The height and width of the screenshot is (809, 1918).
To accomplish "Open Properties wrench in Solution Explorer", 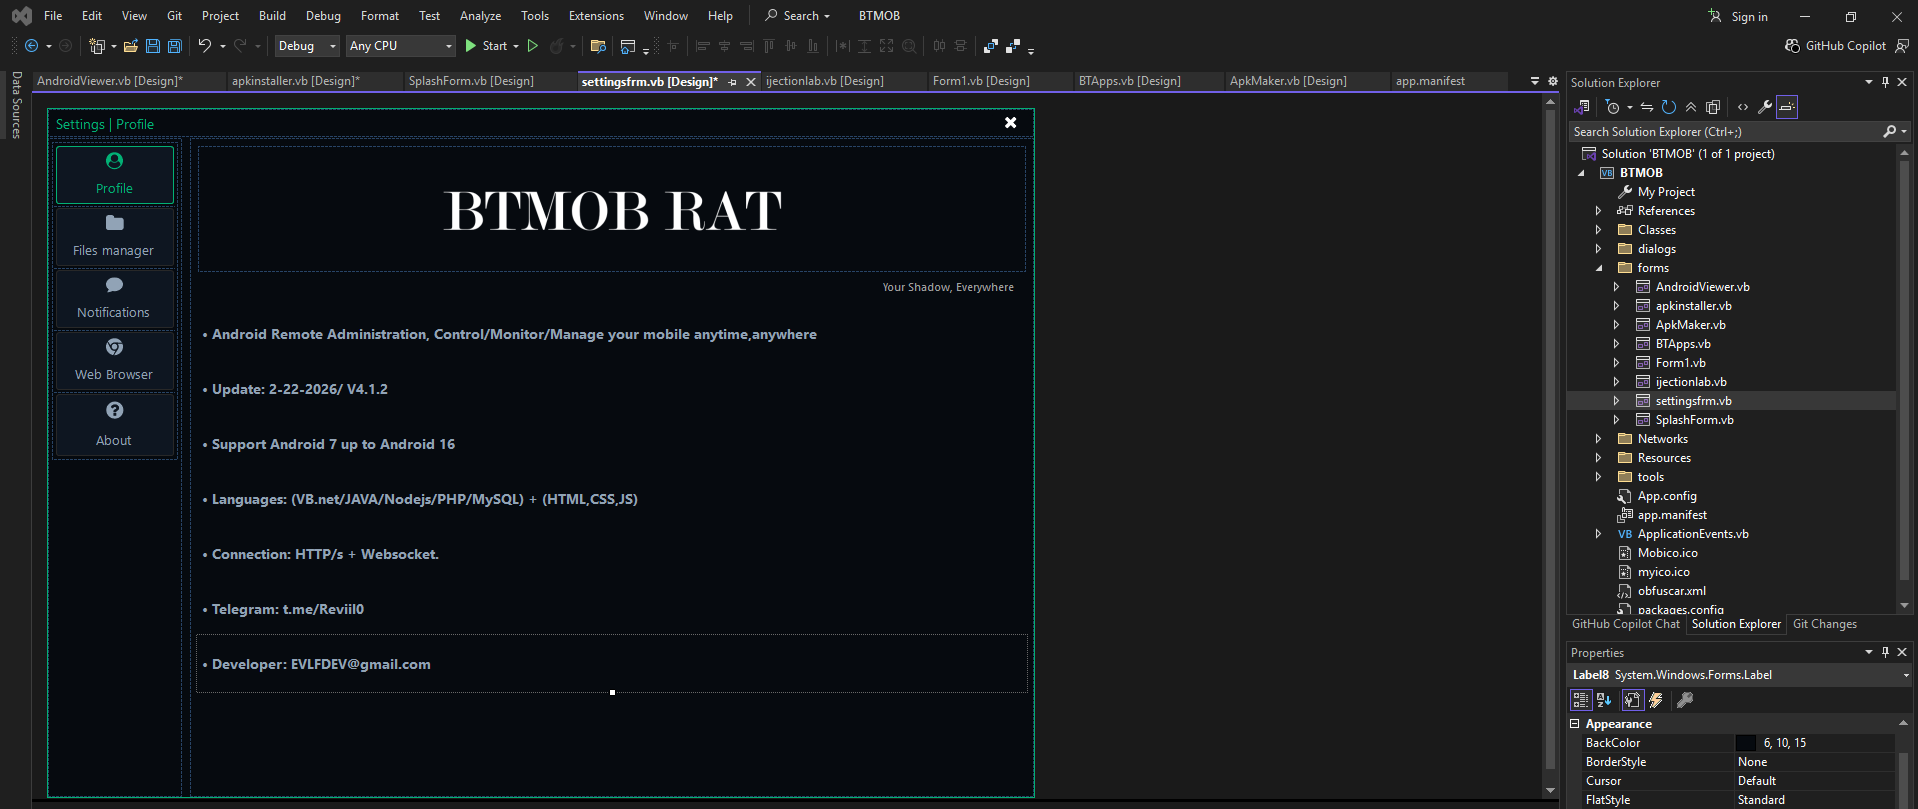I will (1765, 107).
